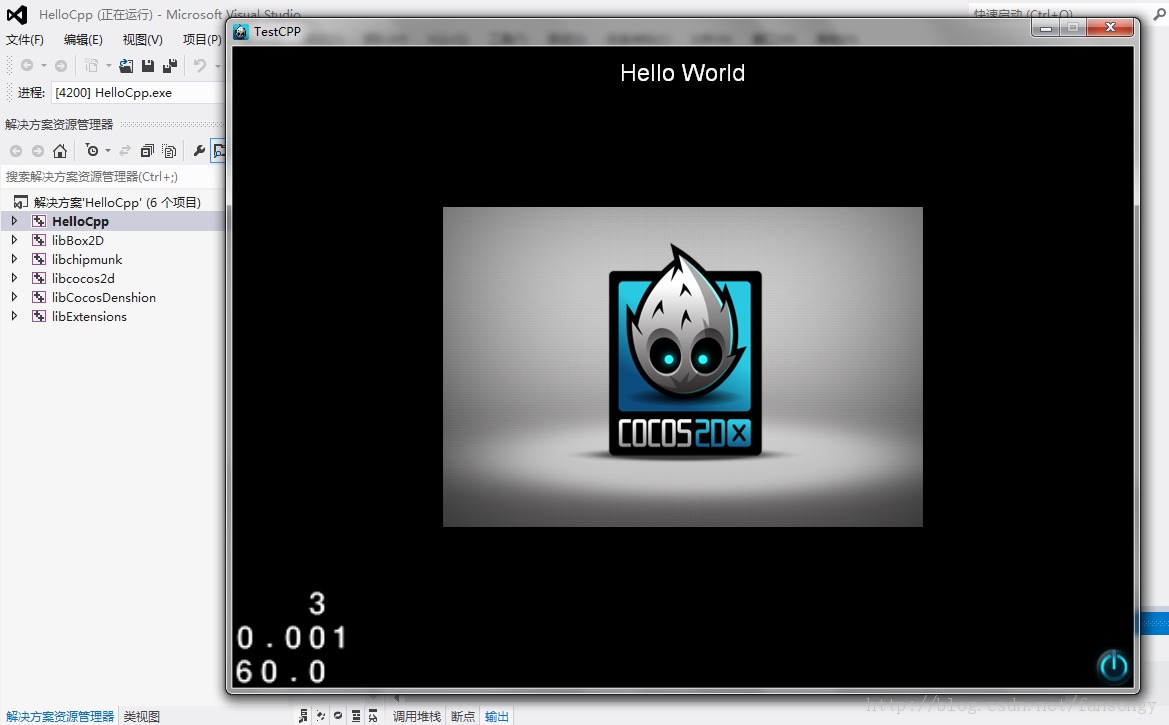This screenshot has width=1169, height=725.
Task: Open the 编辑(E) menu
Action: [83, 40]
